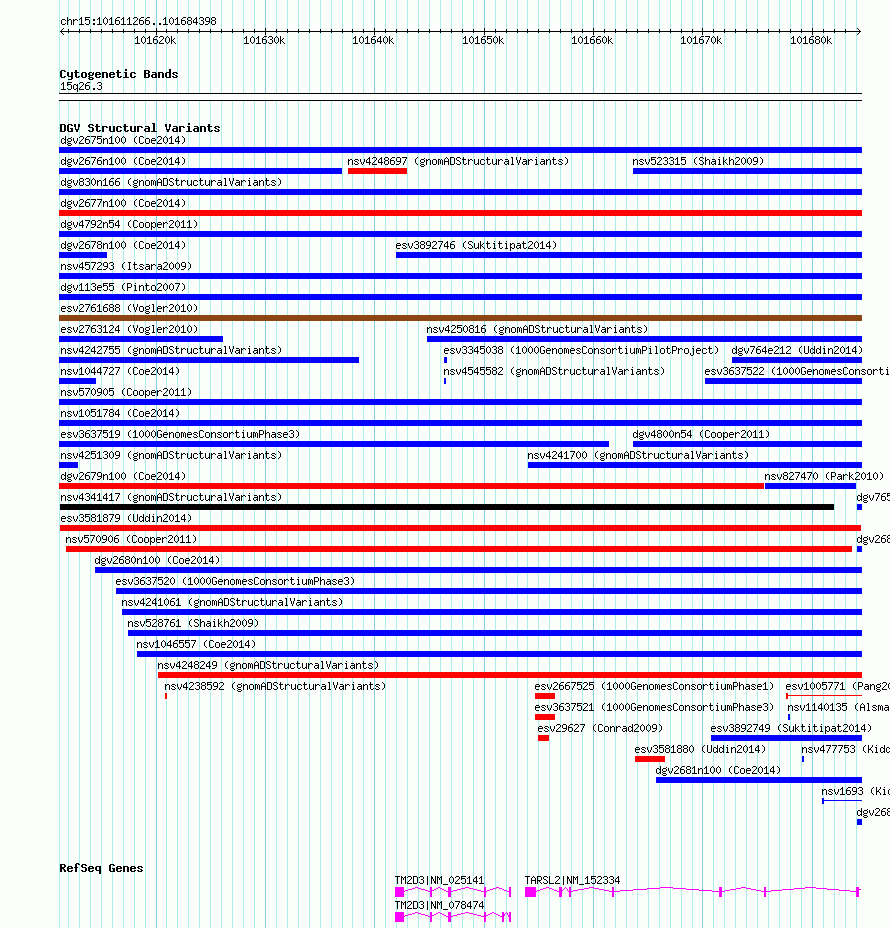Select dgv764e212 (Uddin2014) variant
Screen dimensions: 890x928
pos(797,350)
